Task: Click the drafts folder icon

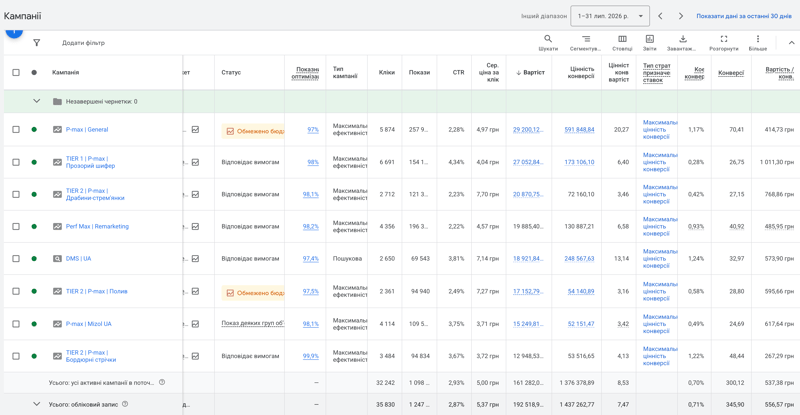Action: pos(58,102)
